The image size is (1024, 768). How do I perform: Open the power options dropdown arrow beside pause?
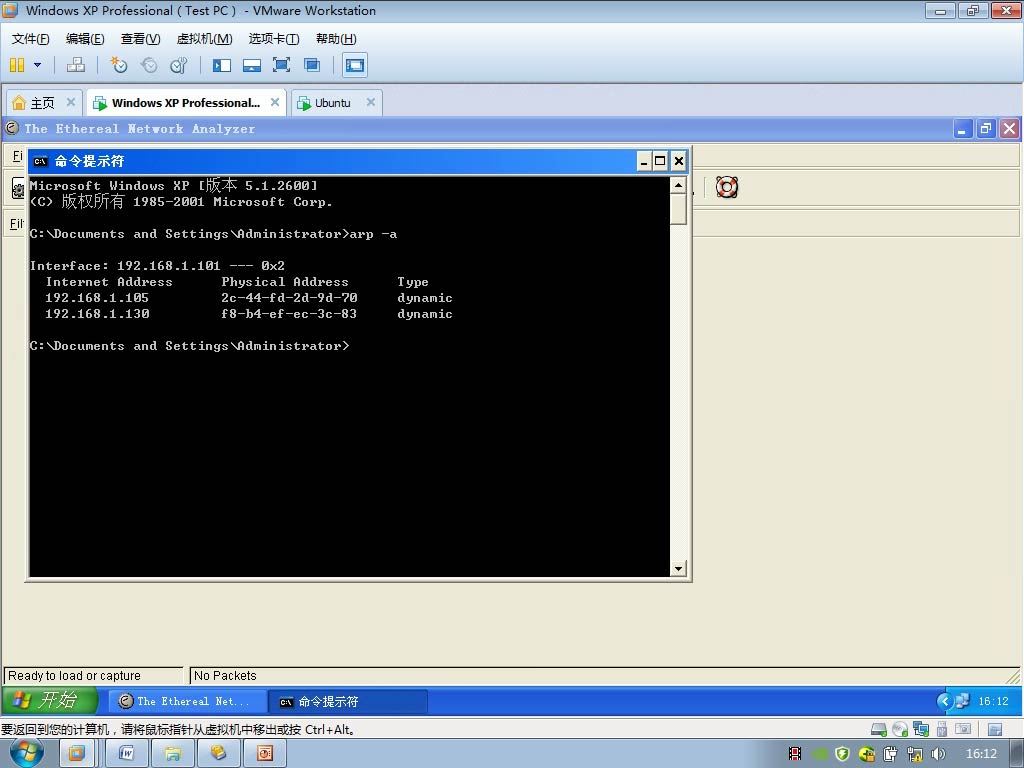tap(37, 65)
